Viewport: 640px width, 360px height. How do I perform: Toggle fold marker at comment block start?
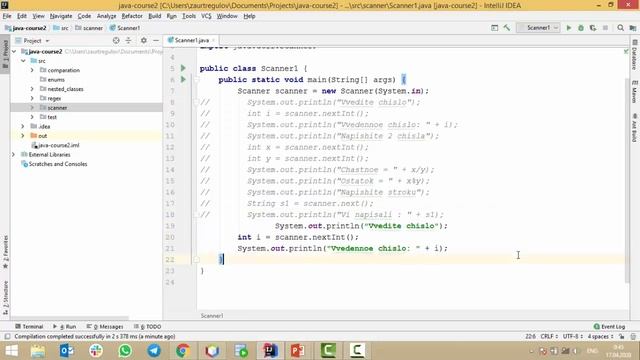(196, 102)
